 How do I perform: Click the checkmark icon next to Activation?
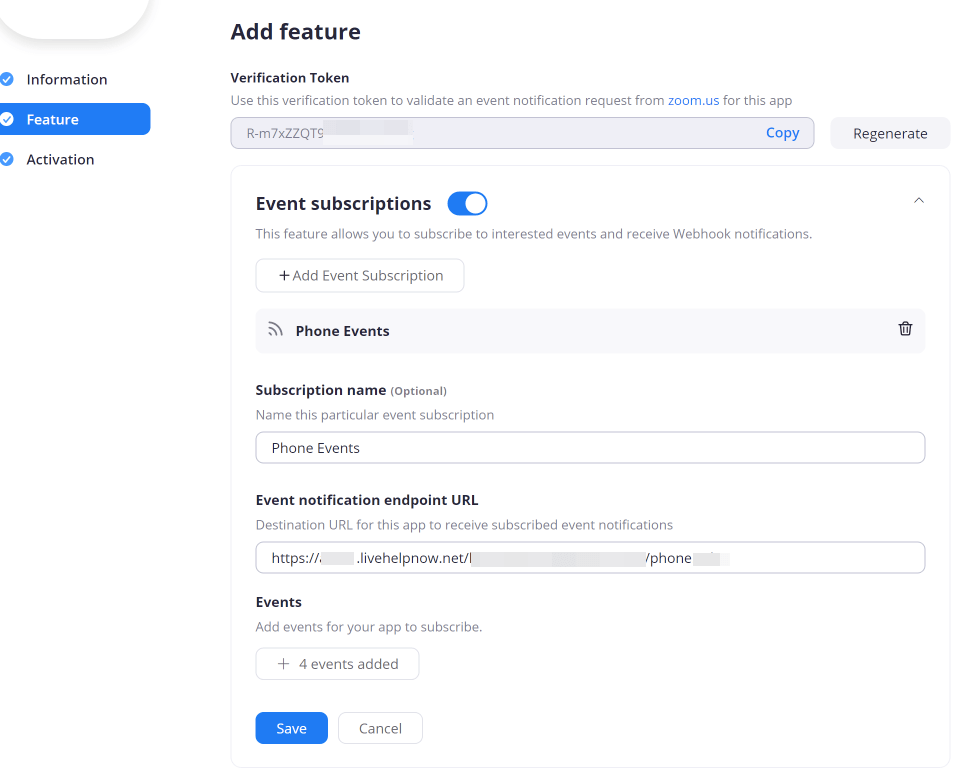click(10, 159)
